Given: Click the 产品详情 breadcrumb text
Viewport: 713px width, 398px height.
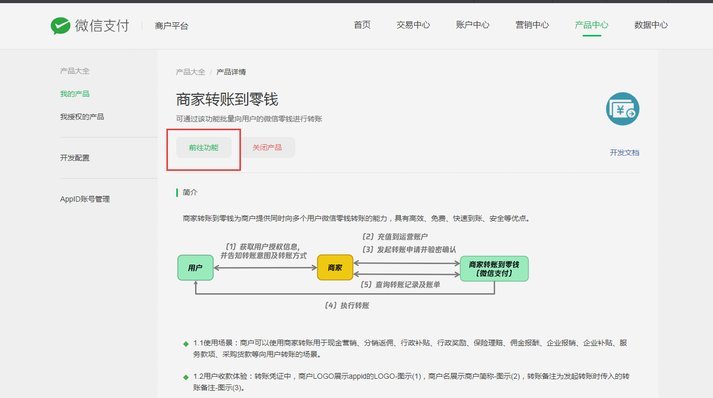Looking at the screenshot, I should (231, 72).
